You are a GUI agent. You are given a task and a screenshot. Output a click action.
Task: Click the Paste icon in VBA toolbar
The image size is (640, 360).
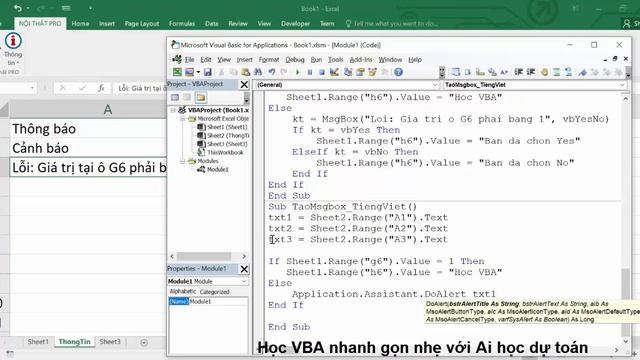click(x=245, y=72)
